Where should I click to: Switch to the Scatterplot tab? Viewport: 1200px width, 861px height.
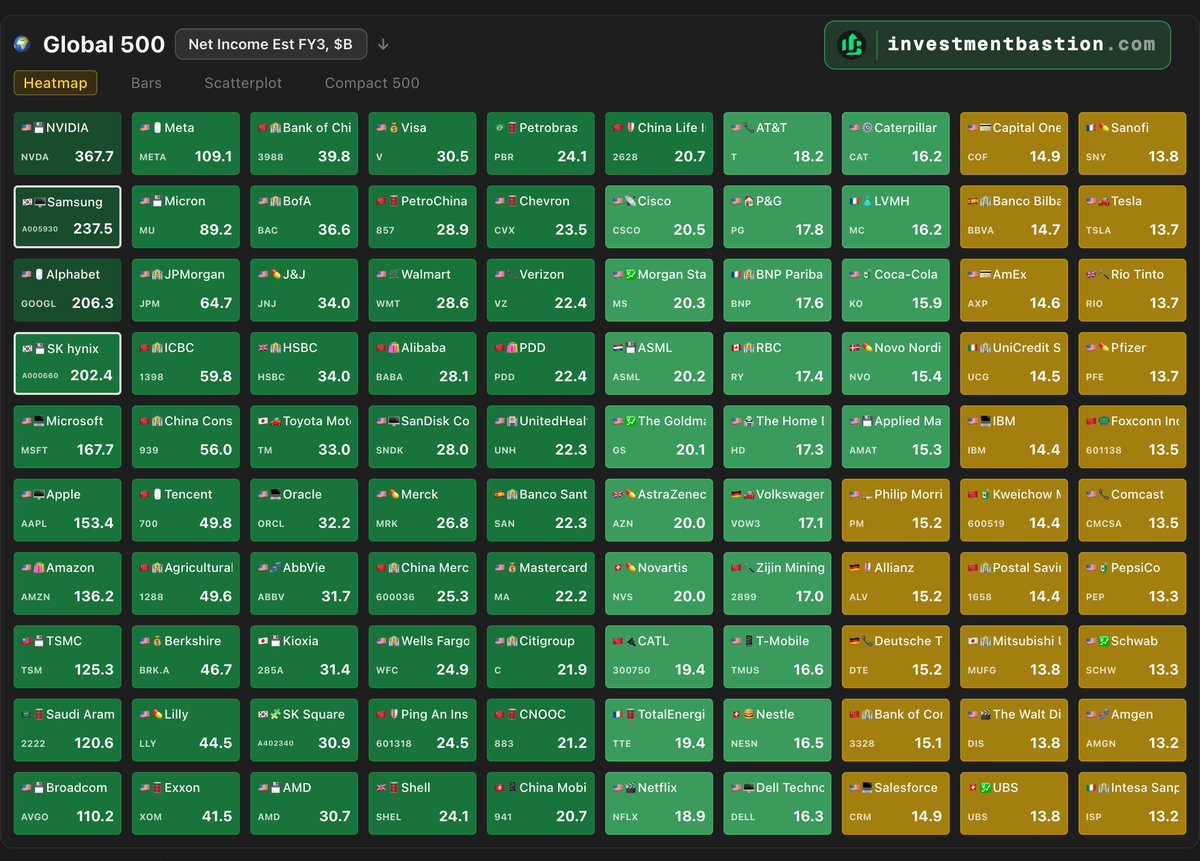point(243,83)
